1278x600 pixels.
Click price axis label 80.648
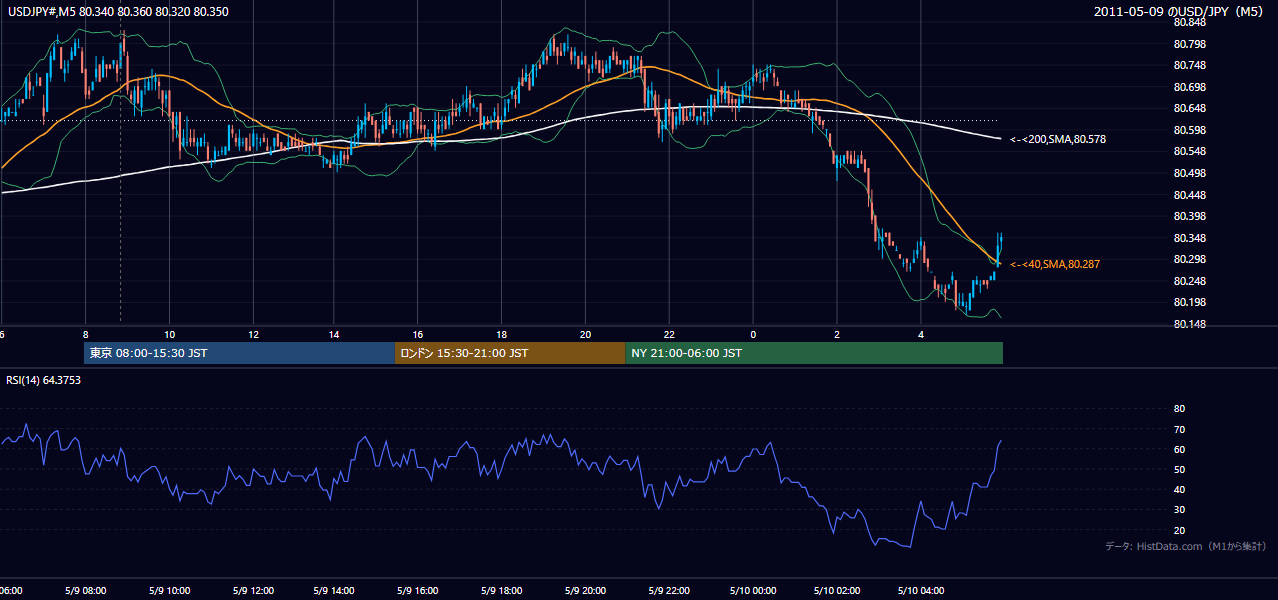[1189, 108]
